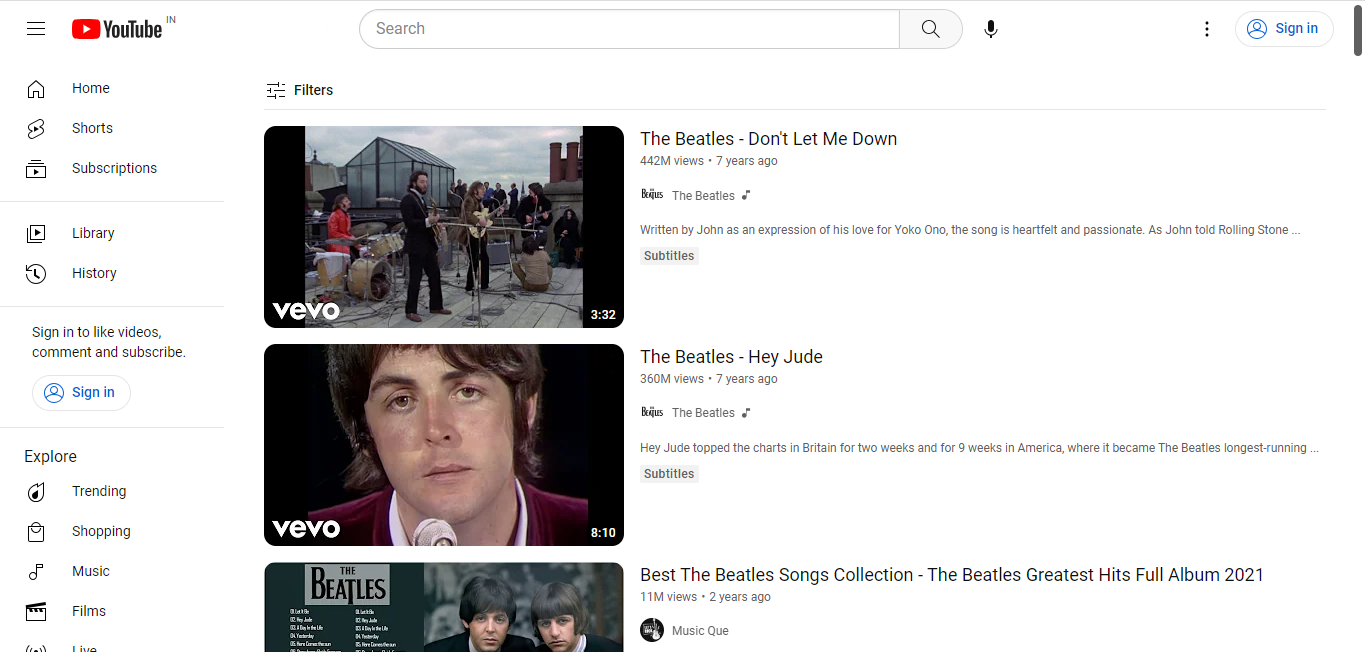Viewport: 1365px width, 652px height.
Task: Open "The Beatles - Hey Jude" title
Action: coord(731,357)
